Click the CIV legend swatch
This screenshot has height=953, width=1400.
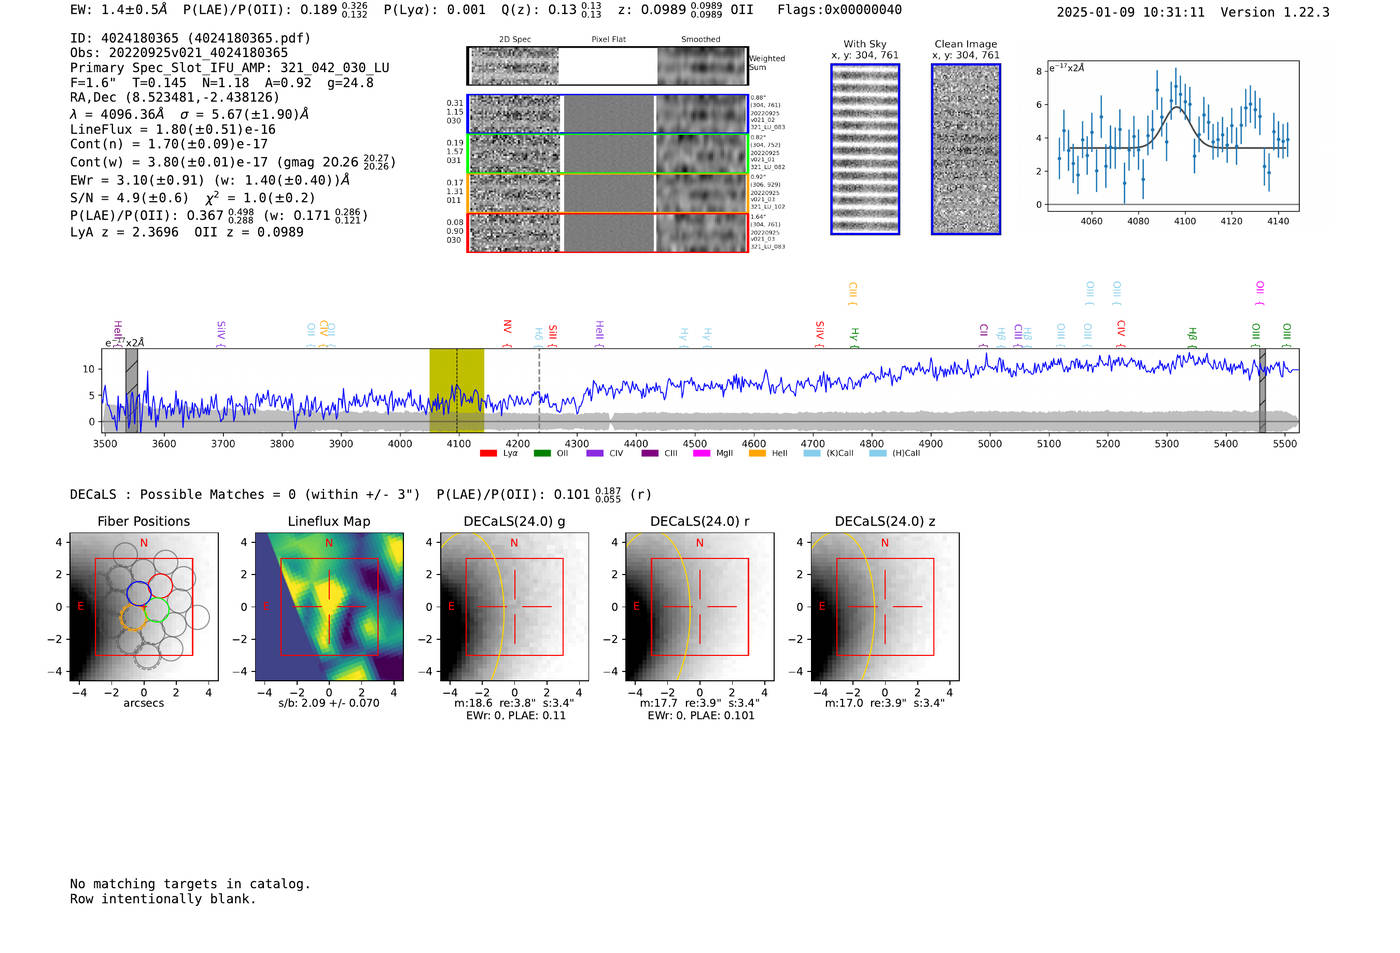[x=595, y=453]
